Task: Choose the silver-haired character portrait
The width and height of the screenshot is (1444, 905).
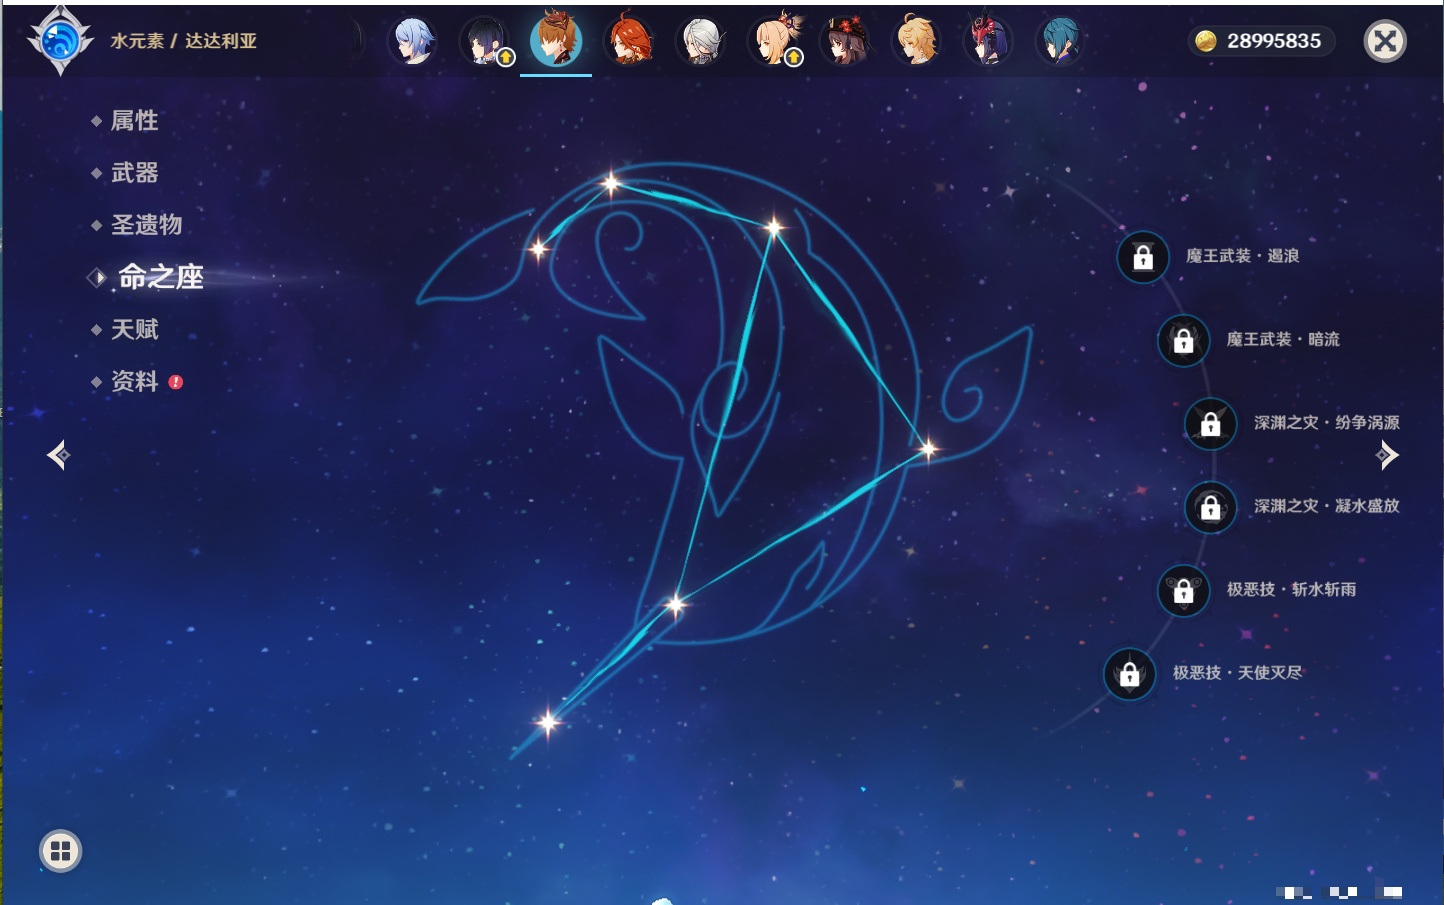Action: [701, 41]
